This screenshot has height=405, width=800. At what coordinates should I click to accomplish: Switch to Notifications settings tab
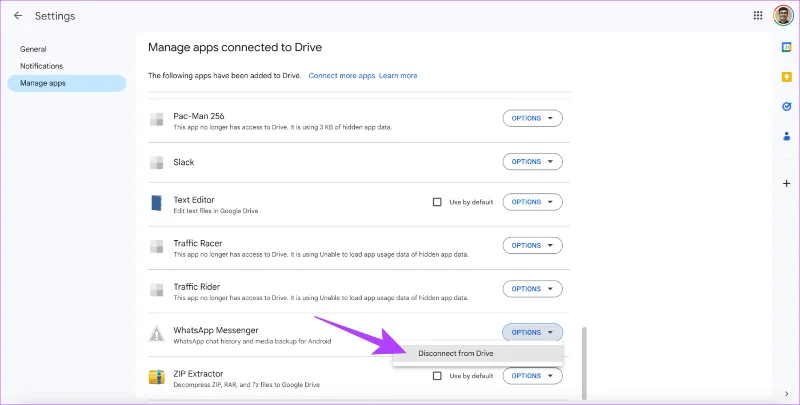pyautogui.click(x=41, y=66)
